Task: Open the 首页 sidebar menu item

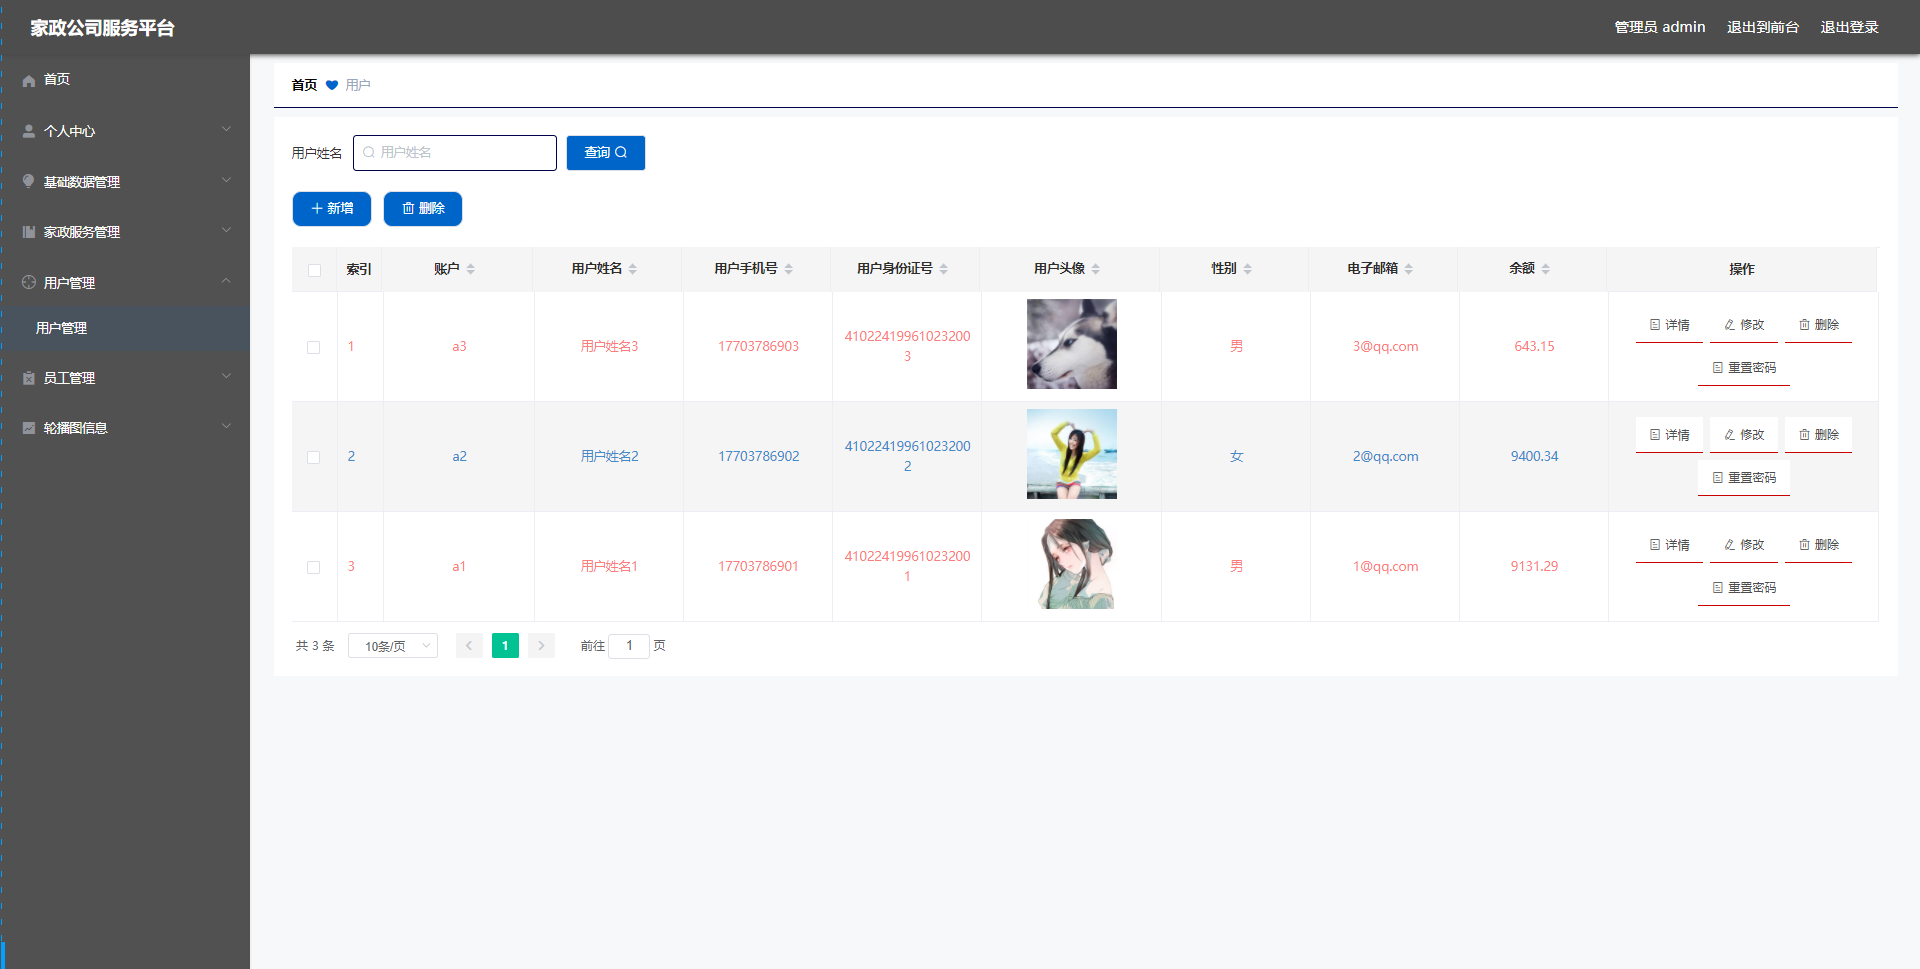Action: (x=125, y=80)
